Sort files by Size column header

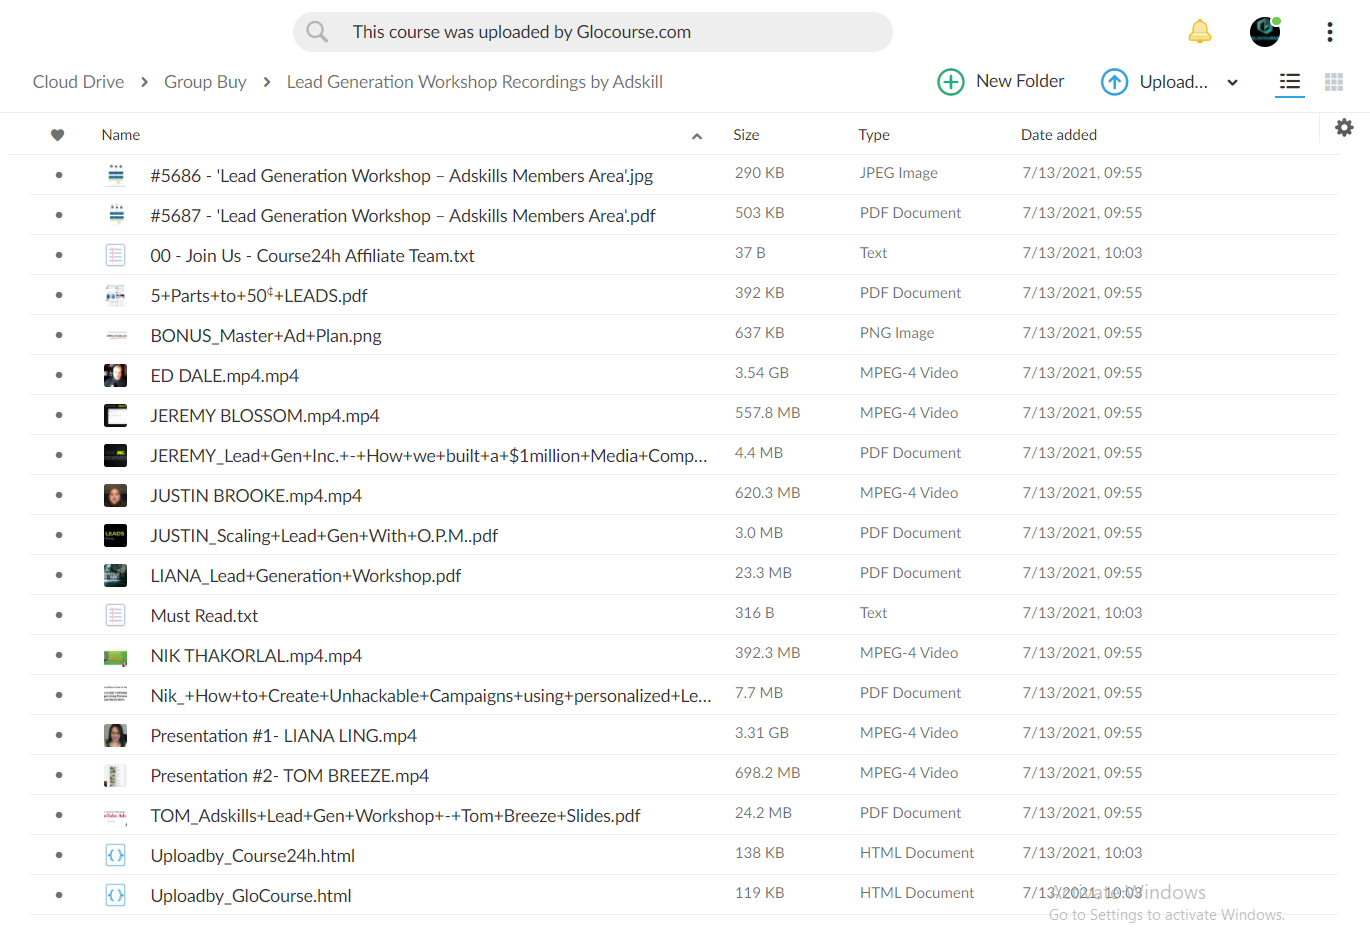[746, 135]
